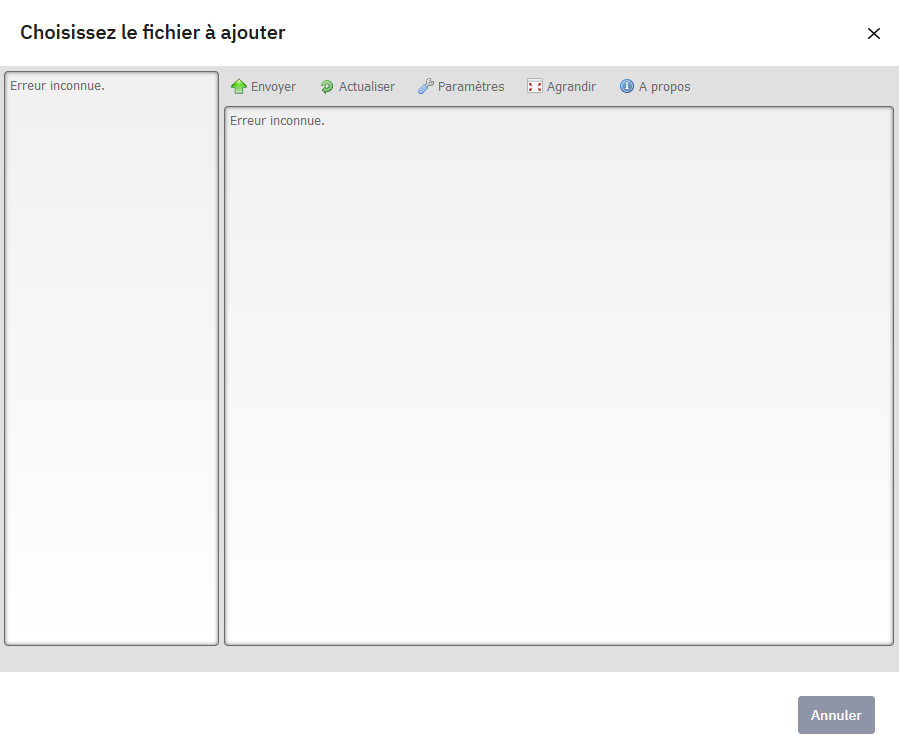Click the green Envoyer upload arrow icon

pos(239,87)
